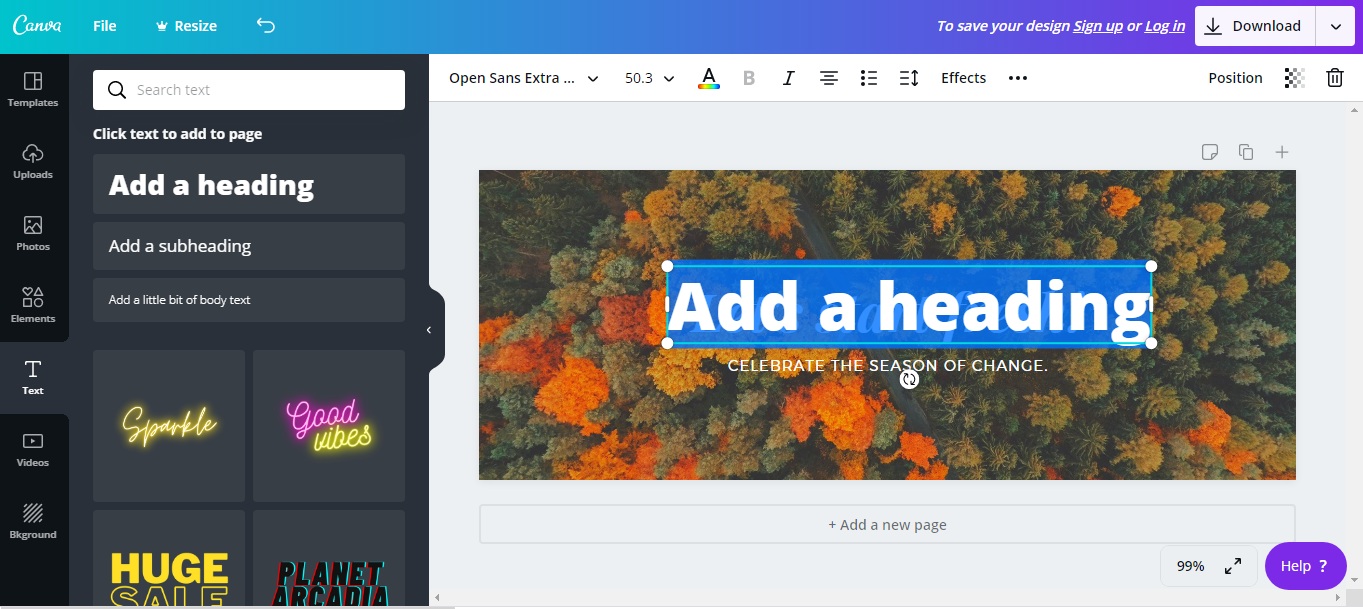Choose the Sparkle neon text style
The image size is (1363, 609).
point(169,426)
